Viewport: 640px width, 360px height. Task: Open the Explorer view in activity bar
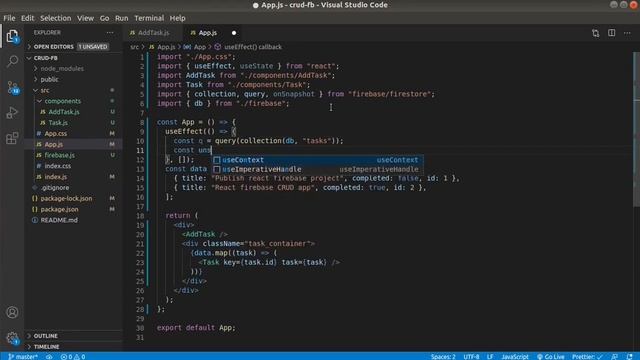pyautogui.click(x=12, y=37)
